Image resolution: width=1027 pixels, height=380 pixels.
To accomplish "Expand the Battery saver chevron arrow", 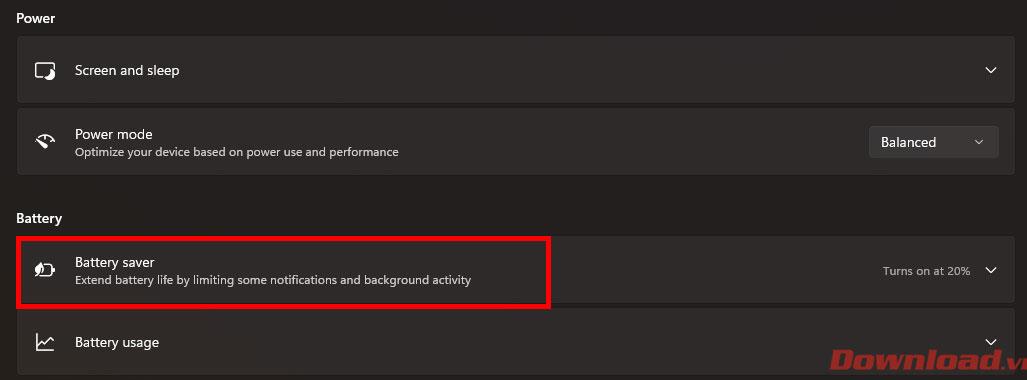I will tap(991, 270).
